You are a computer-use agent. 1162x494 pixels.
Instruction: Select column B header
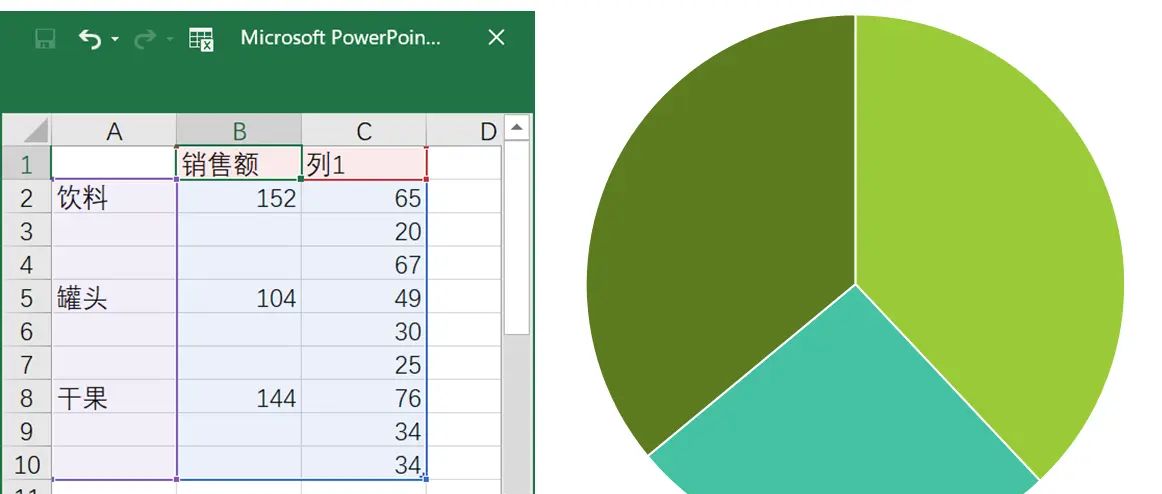click(x=239, y=131)
